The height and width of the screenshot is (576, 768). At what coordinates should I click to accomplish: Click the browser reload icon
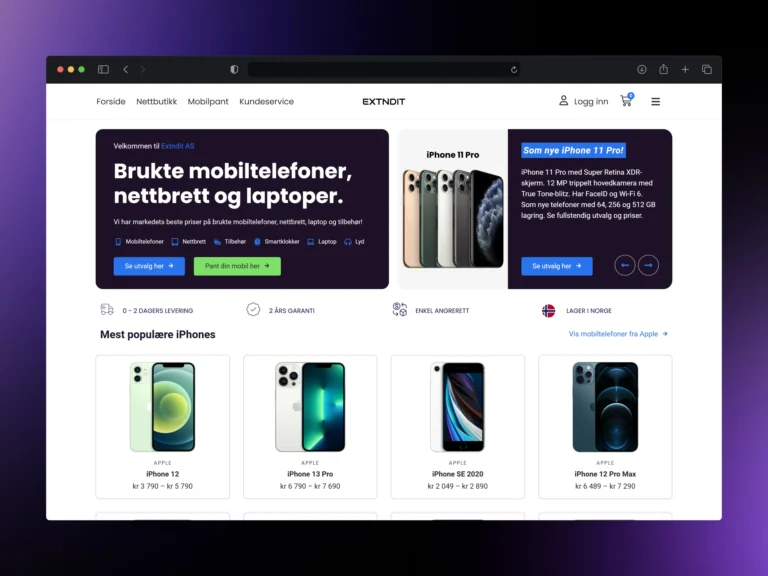point(514,70)
